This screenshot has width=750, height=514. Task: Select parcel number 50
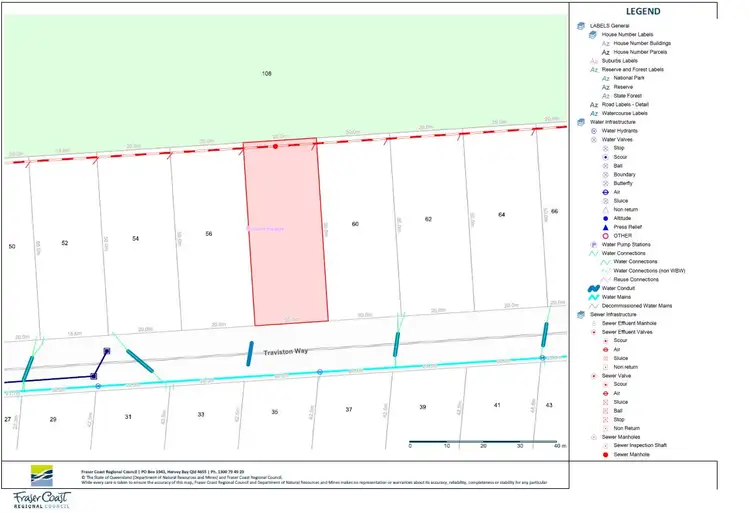point(12,247)
